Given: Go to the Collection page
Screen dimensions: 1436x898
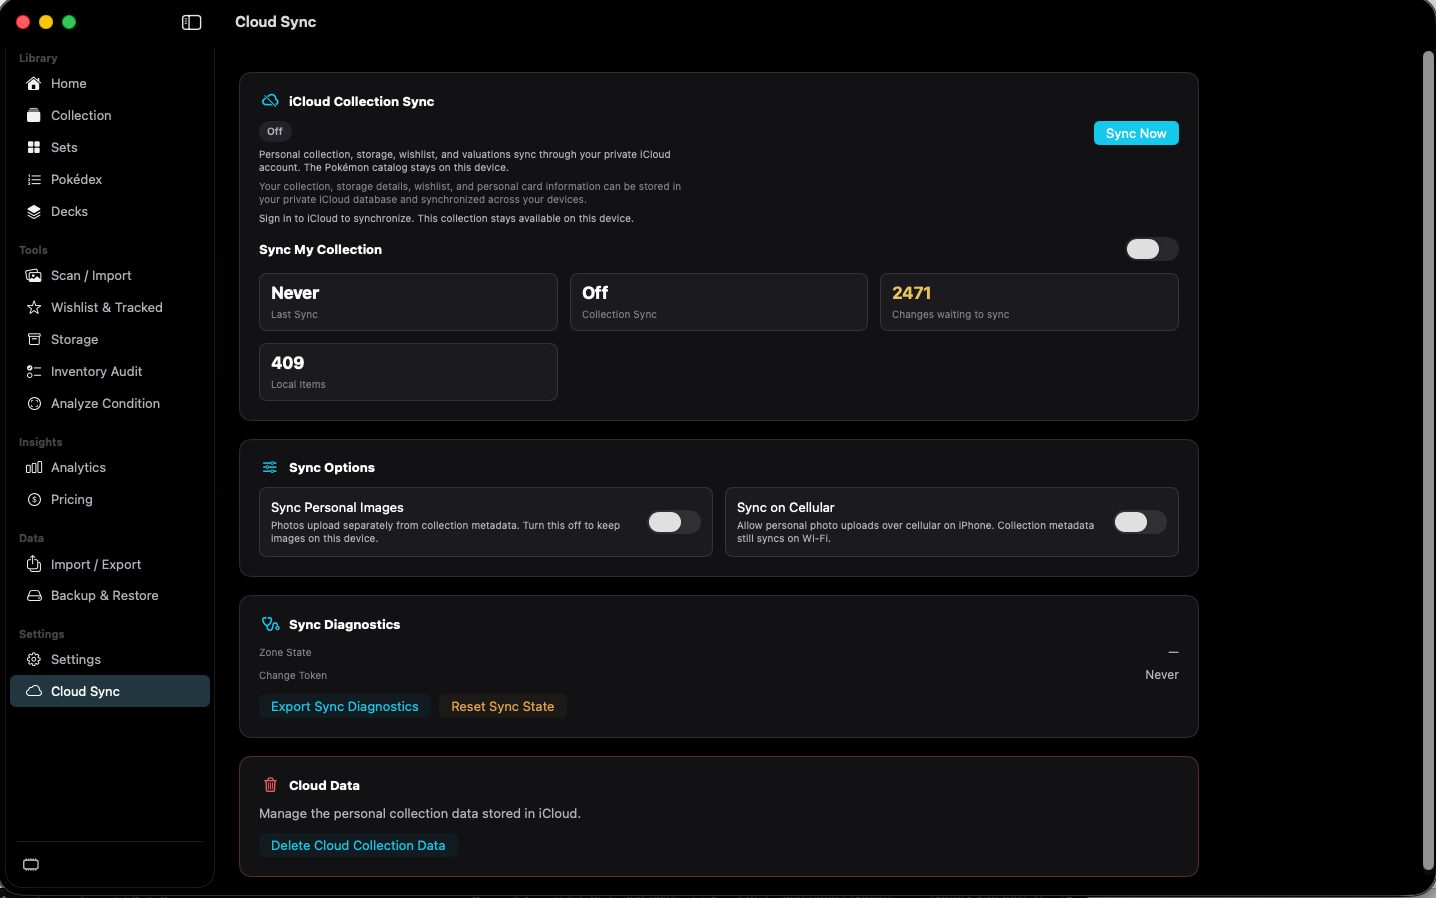Looking at the screenshot, I should point(110,115).
